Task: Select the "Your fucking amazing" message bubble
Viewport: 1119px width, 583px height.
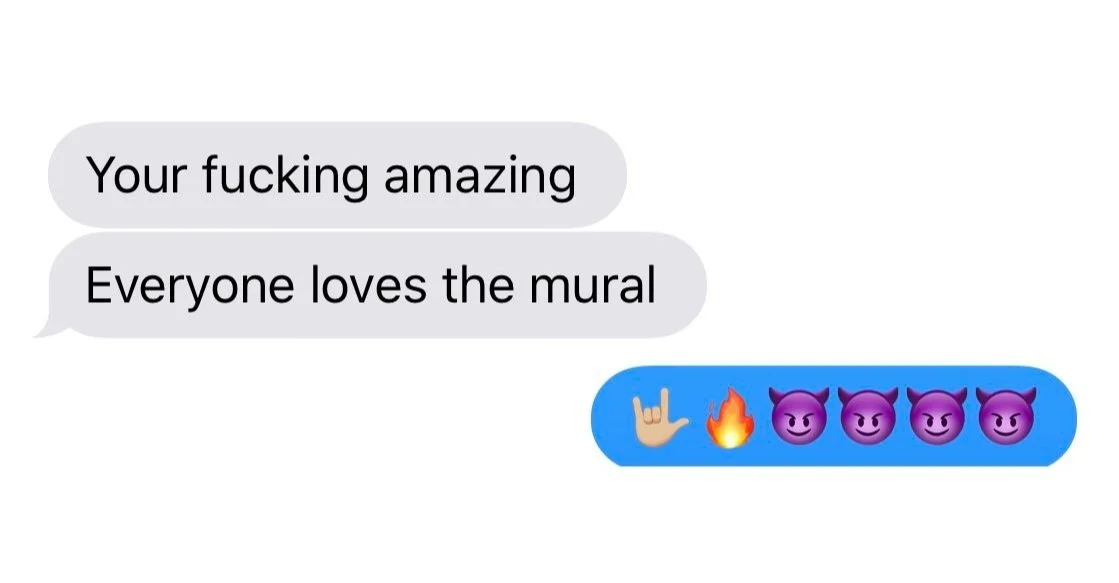Action: coord(337,175)
